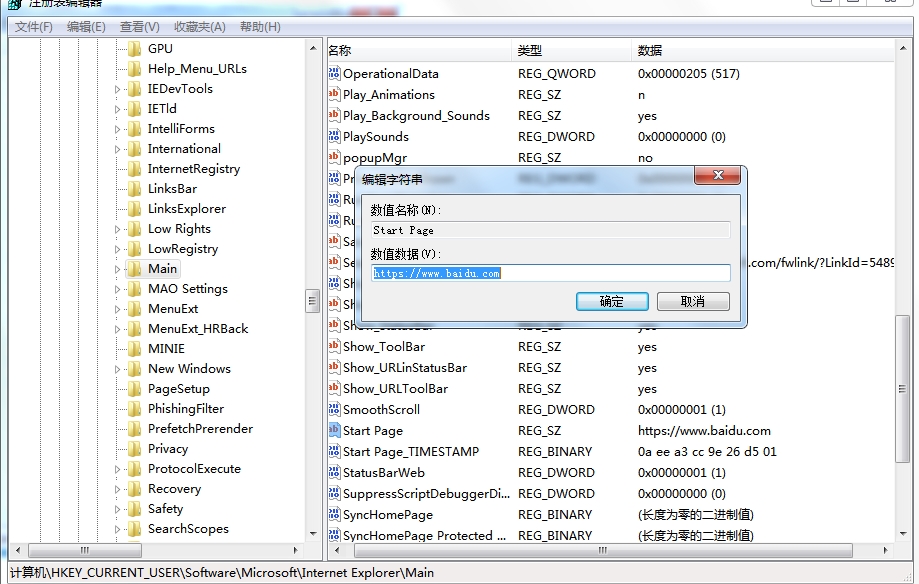
Task: Click the Show_URLinStatusBar string icon
Action: pos(334,368)
